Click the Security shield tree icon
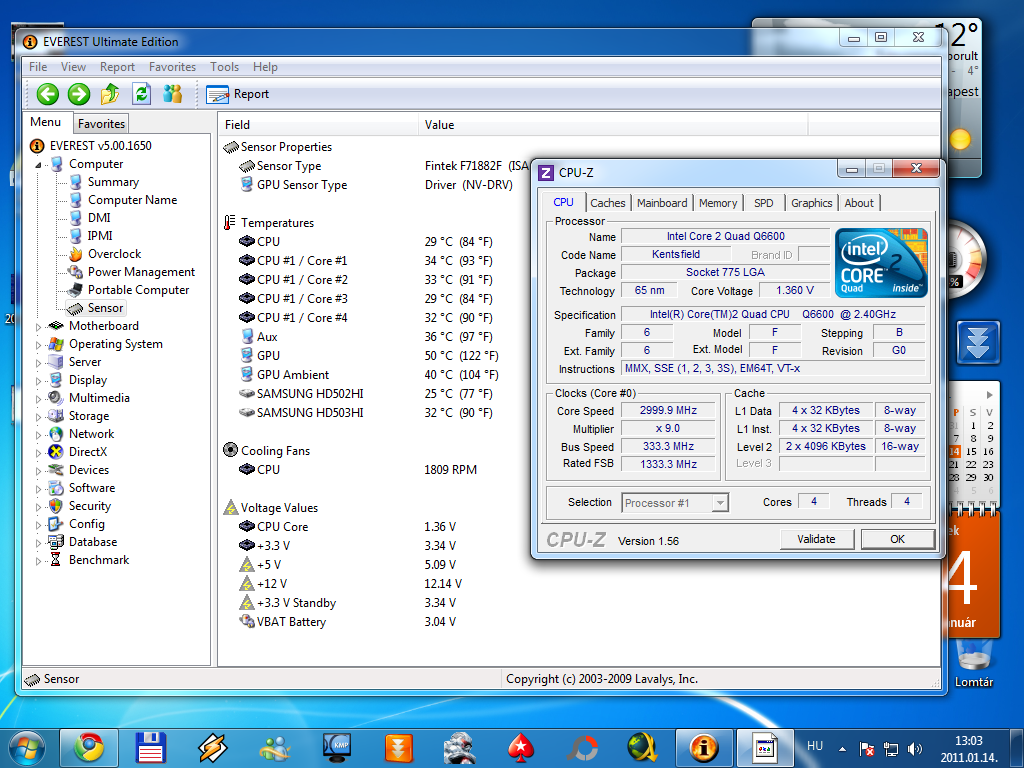Screen dimensions: 1024x768 pos(56,506)
